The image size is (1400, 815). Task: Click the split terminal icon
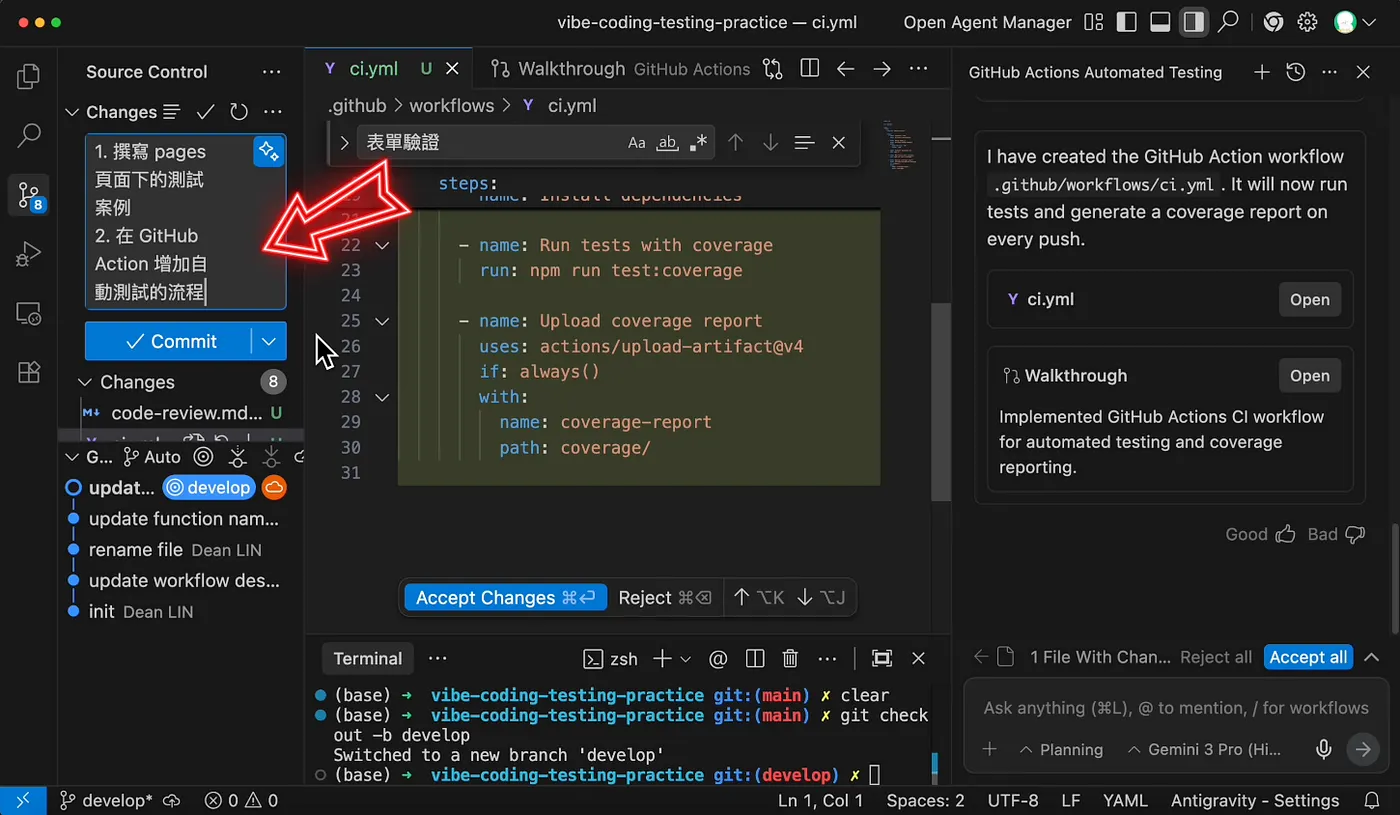[755, 658]
